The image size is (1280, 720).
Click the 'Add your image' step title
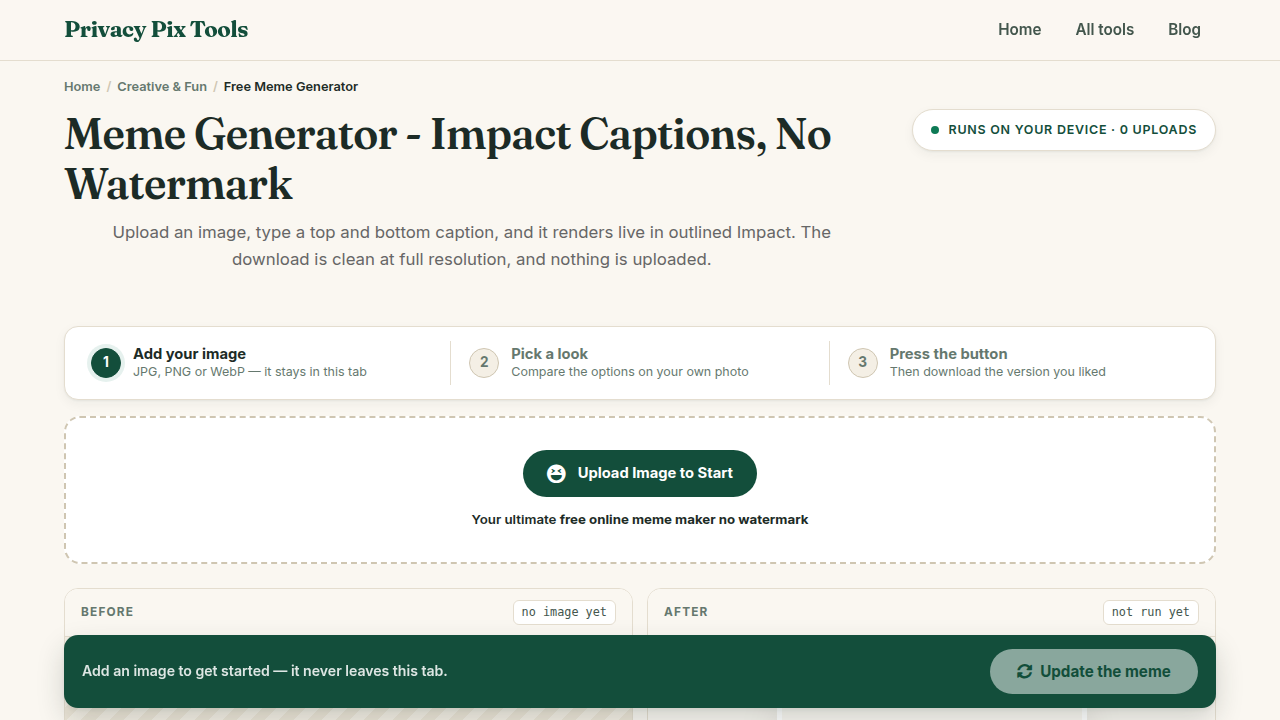click(x=189, y=354)
